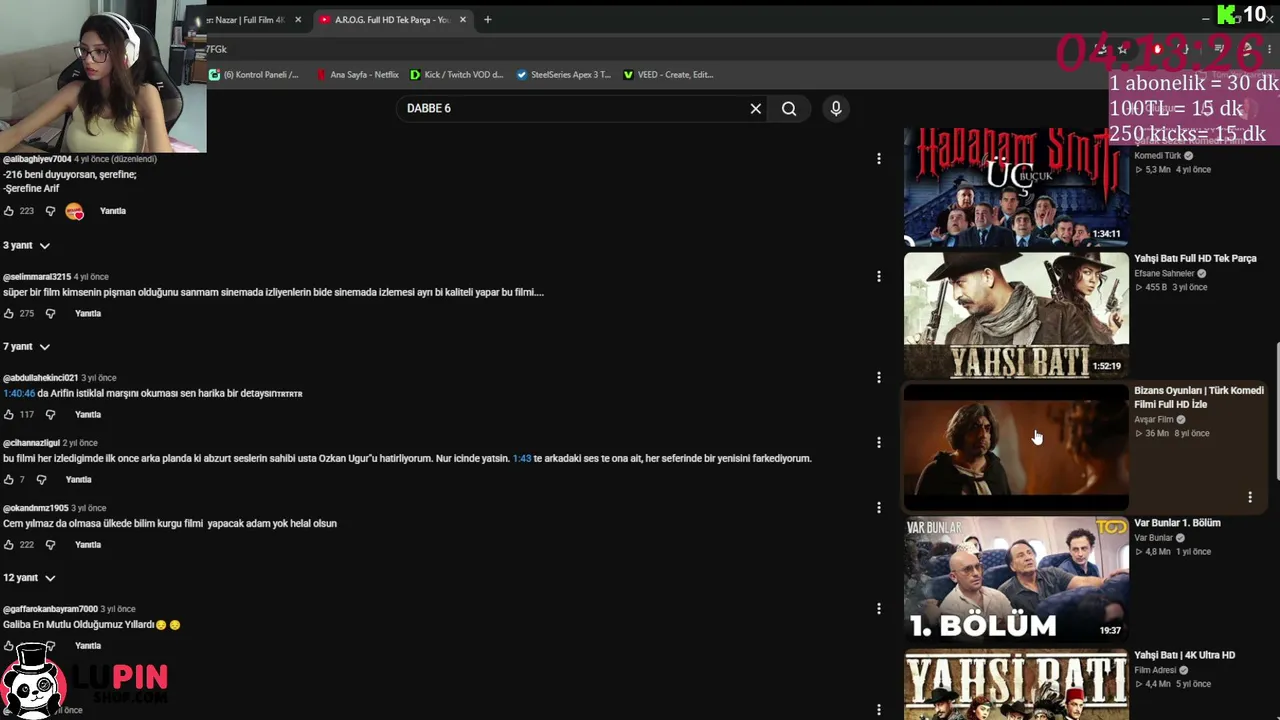
Task: Clear the YouTube search query
Action: 756,109
